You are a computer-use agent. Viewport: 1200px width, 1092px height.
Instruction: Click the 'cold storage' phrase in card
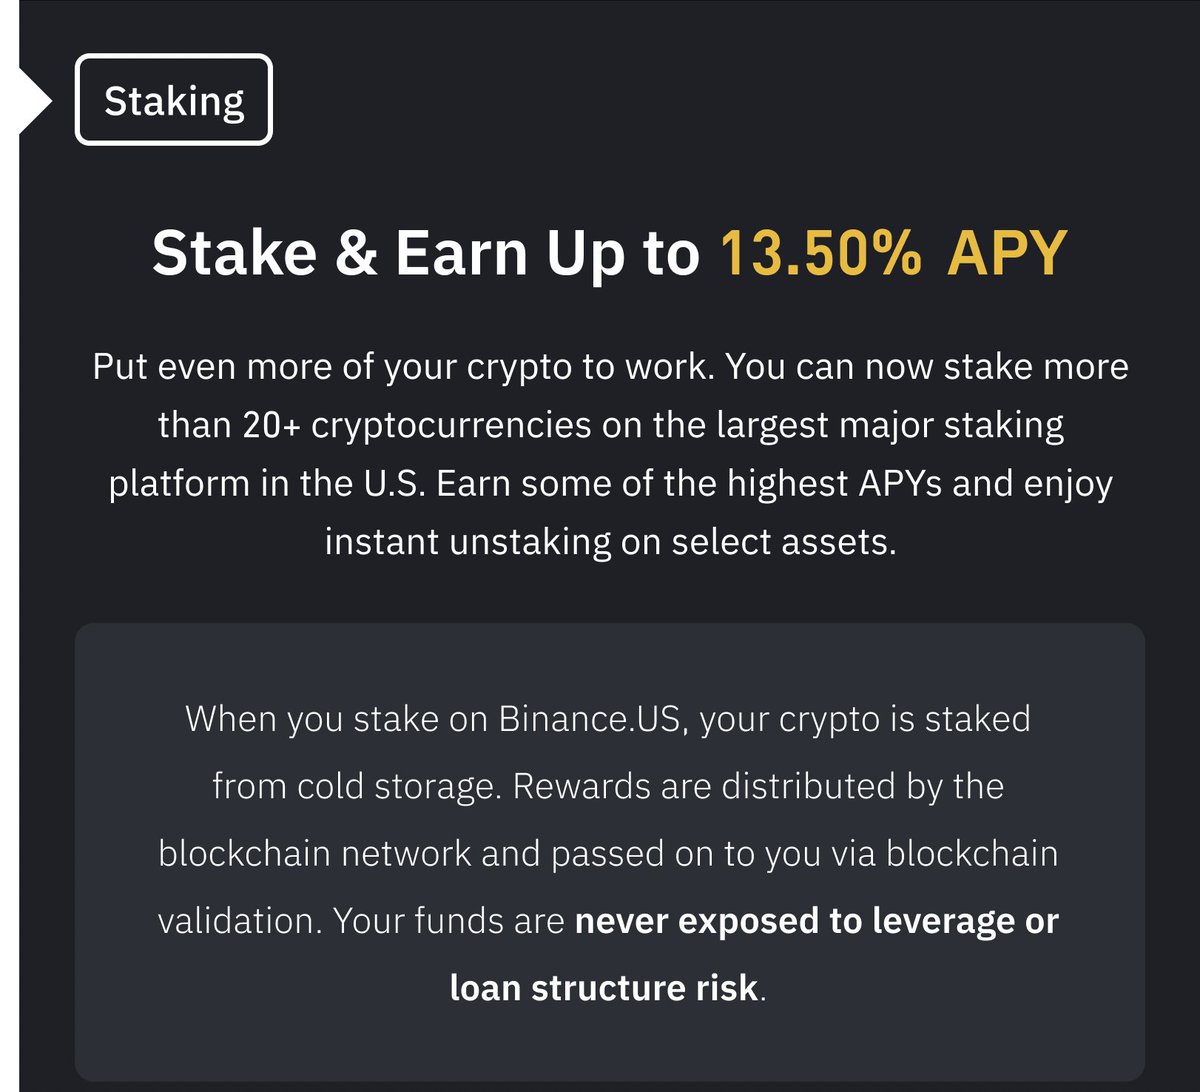[x=399, y=787]
